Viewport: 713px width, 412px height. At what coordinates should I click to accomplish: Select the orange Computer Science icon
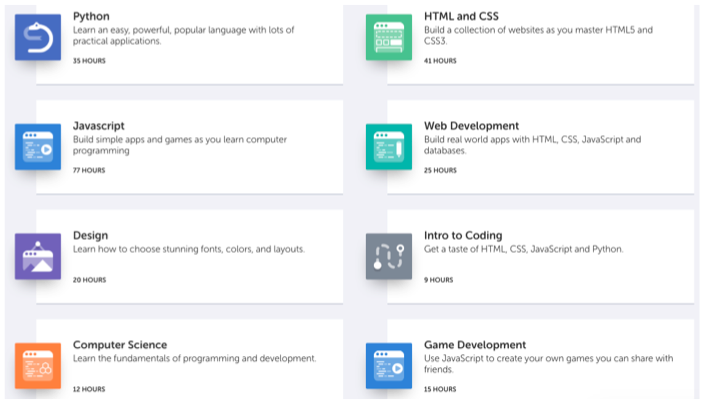[x=38, y=366]
